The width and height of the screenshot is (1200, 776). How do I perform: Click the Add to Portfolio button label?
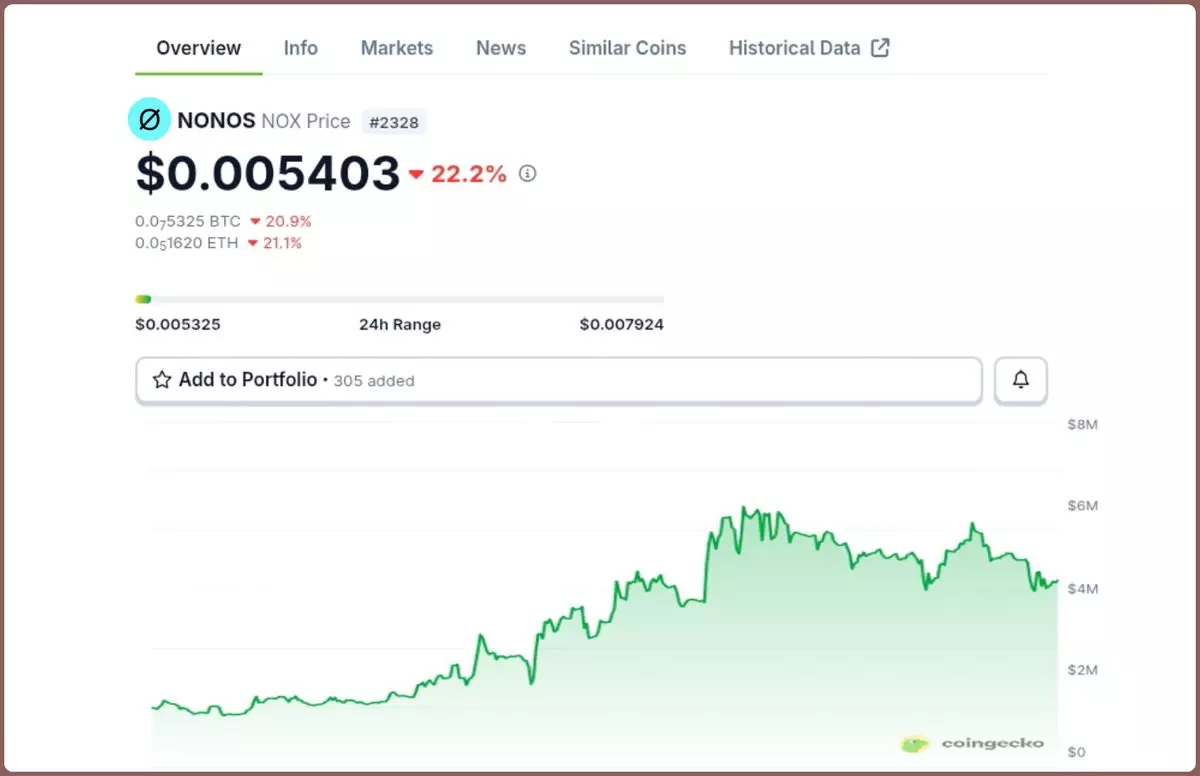pos(248,380)
